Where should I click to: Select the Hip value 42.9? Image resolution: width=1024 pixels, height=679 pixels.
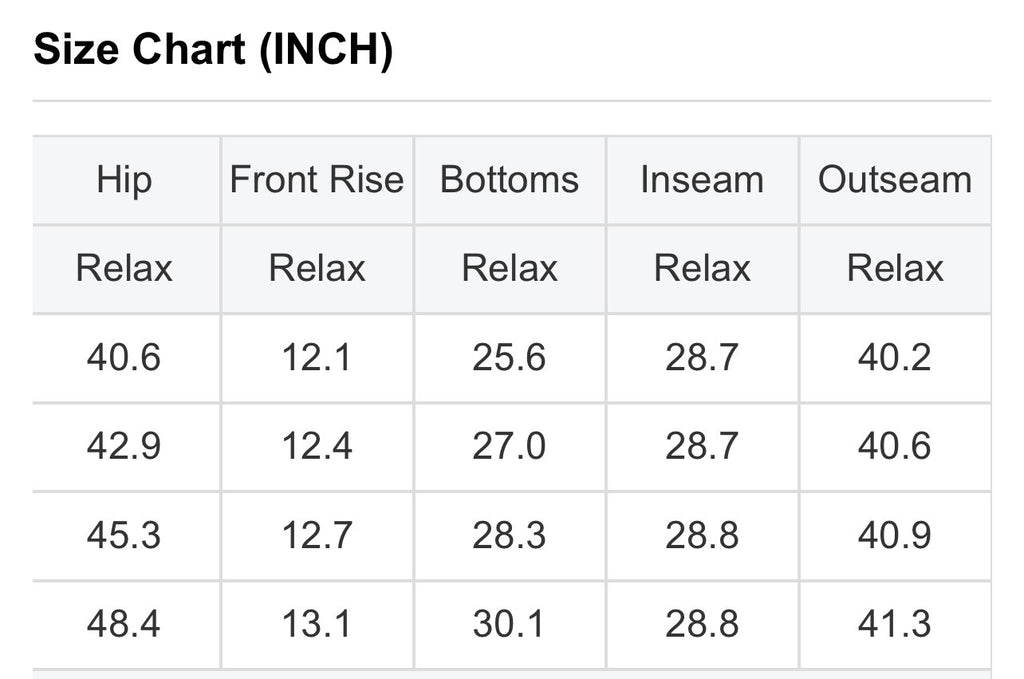coord(125,446)
